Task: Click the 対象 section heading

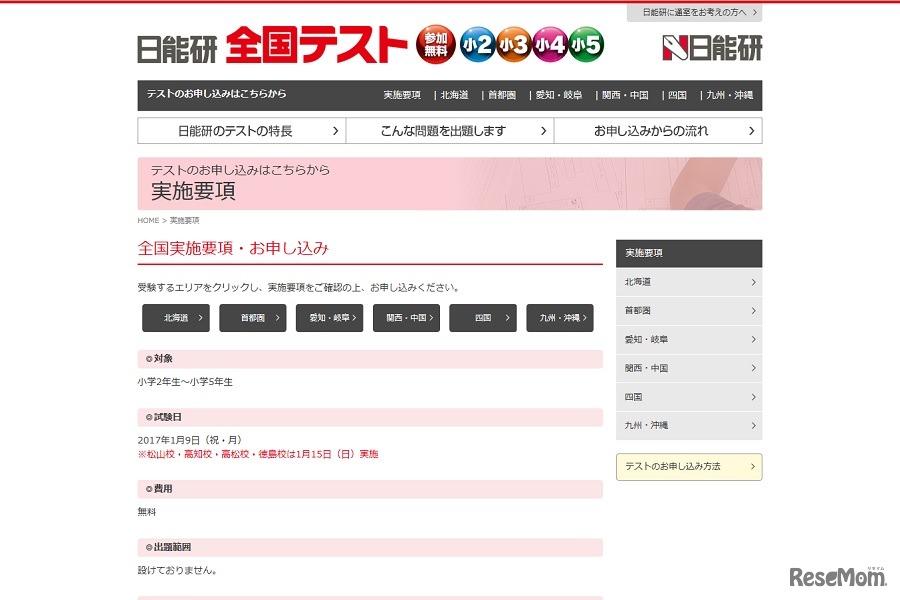Action: click(x=370, y=359)
